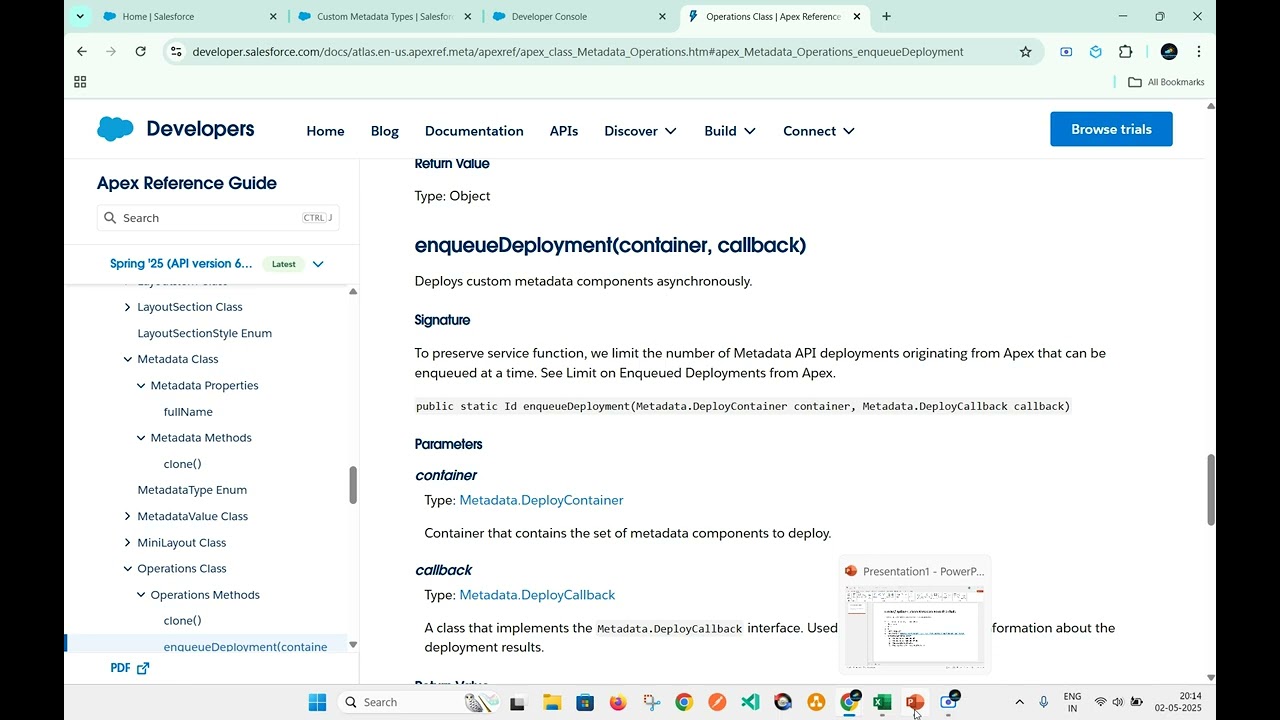Image resolution: width=1280 pixels, height=720 pixels.
Task: Expand the Build dropdown menu
Action: (x=730, y=131)
